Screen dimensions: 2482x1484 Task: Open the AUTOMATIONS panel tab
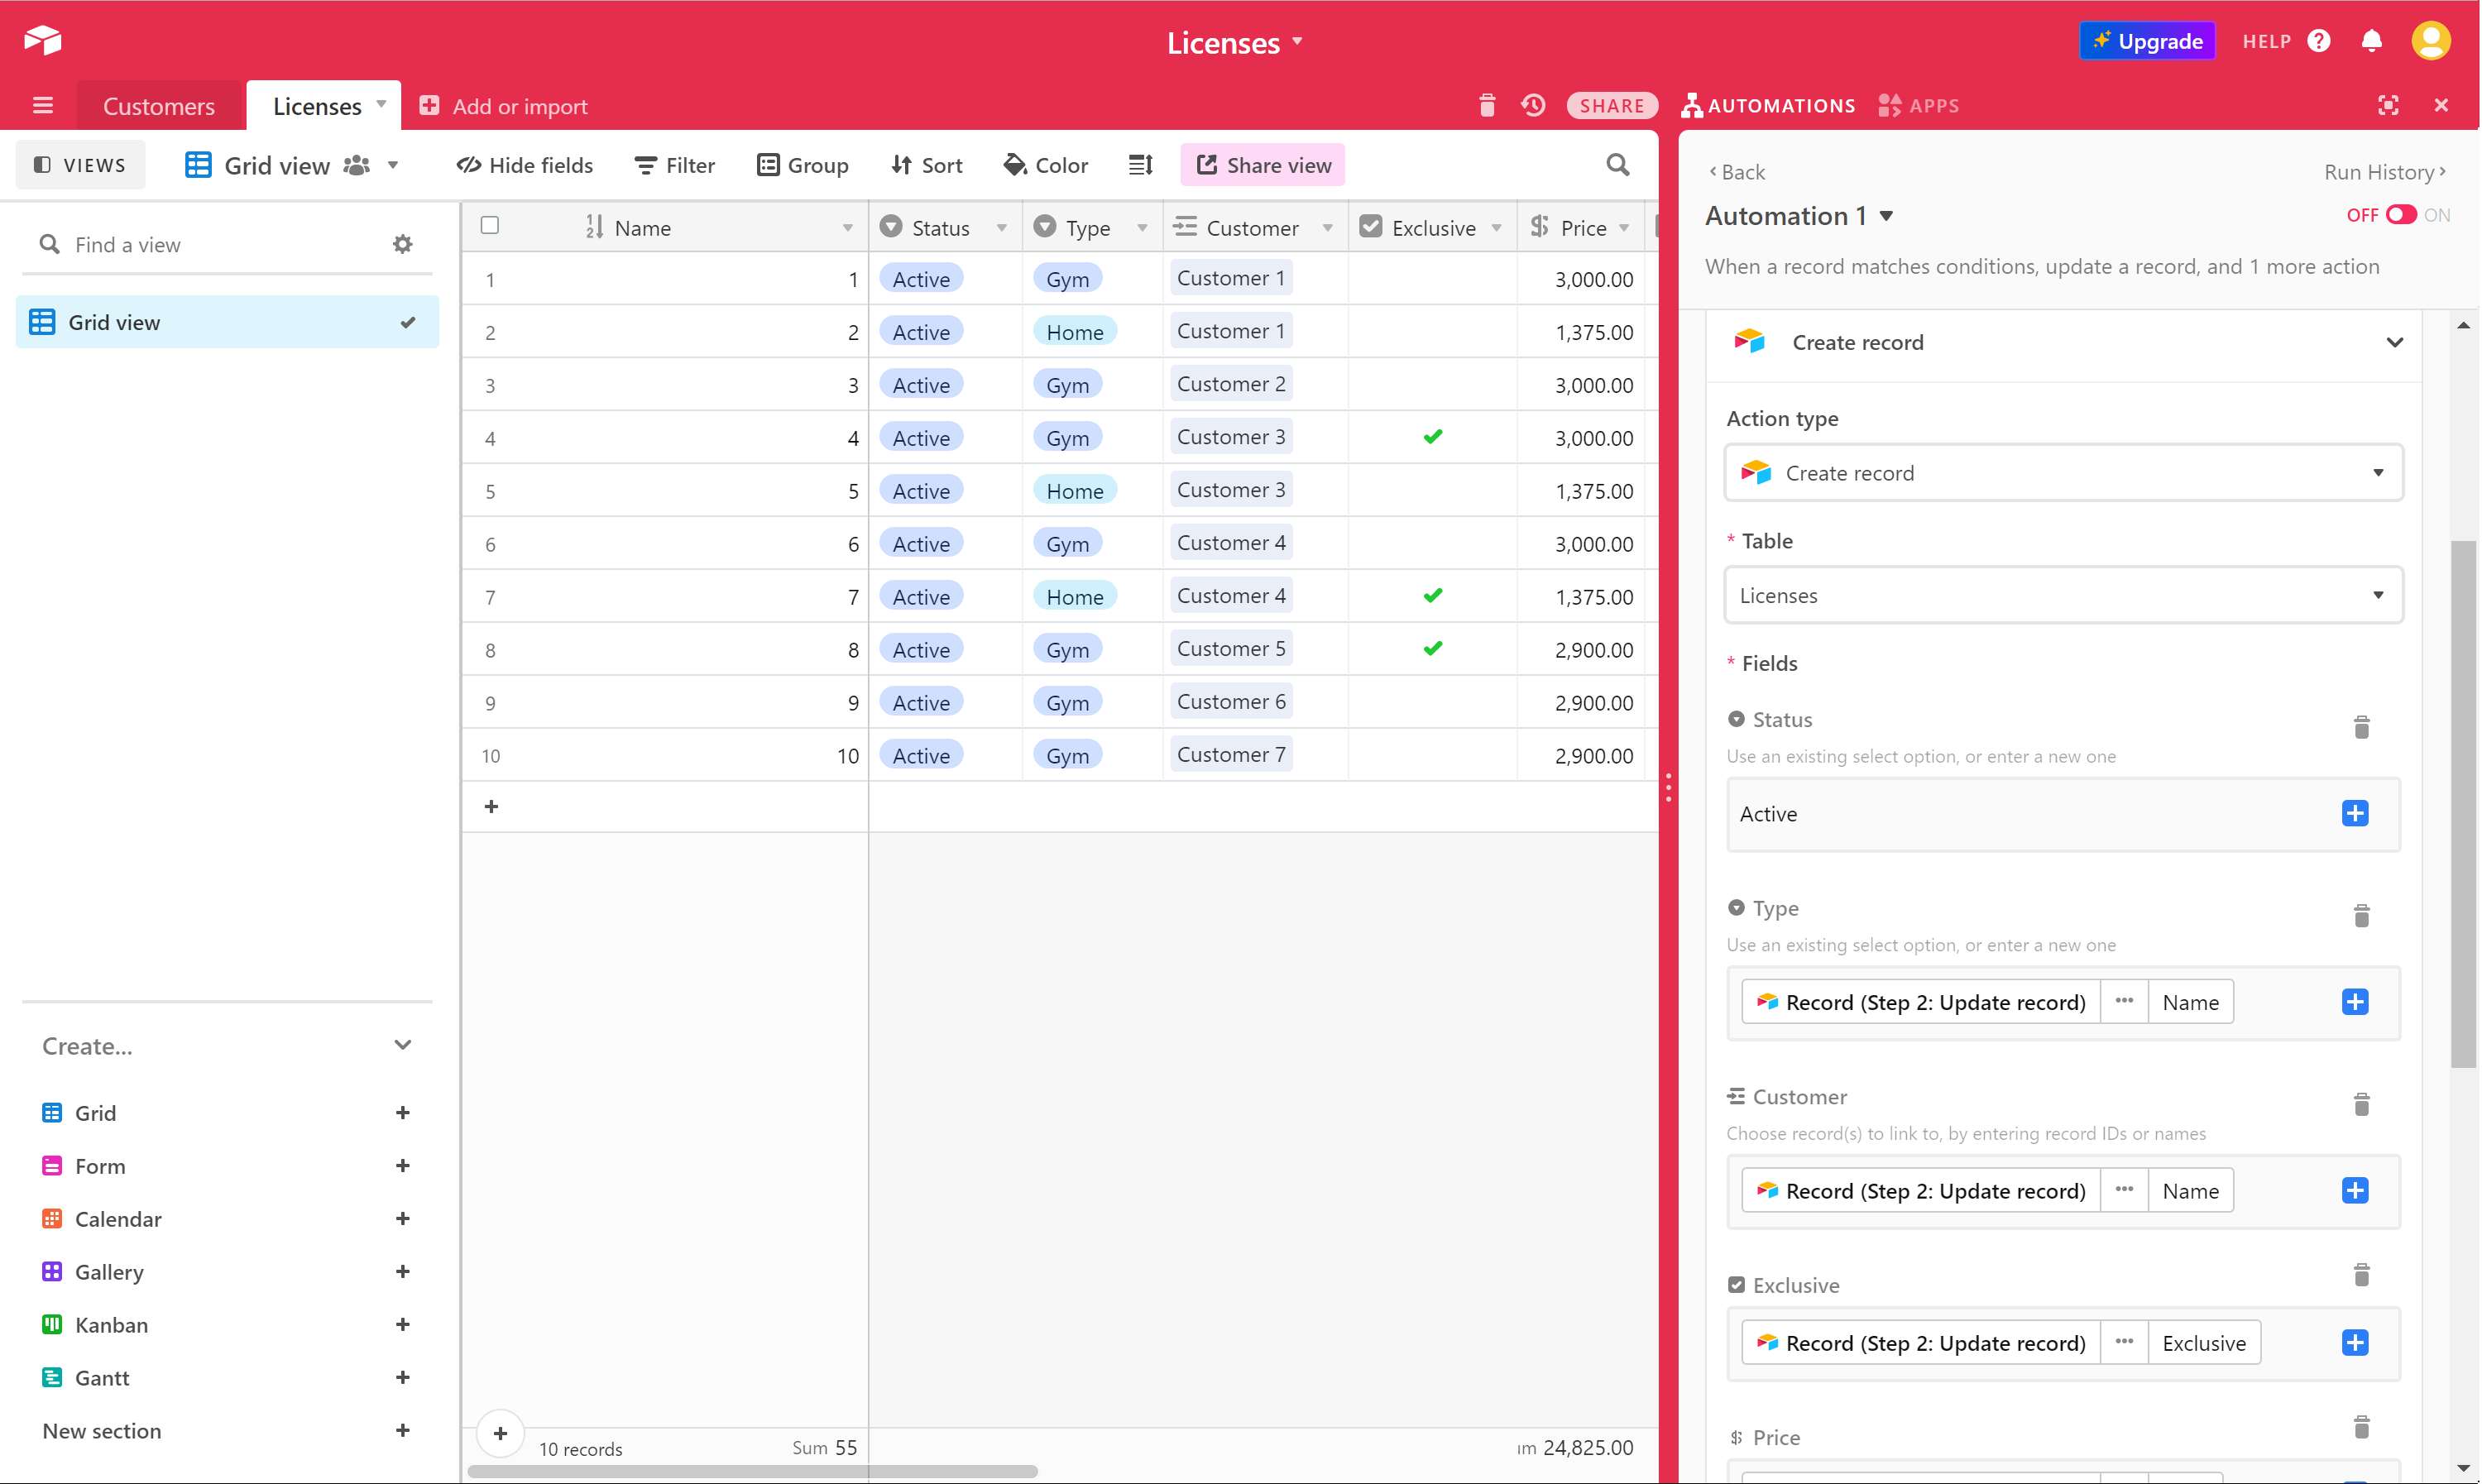tap(1768, 105)
